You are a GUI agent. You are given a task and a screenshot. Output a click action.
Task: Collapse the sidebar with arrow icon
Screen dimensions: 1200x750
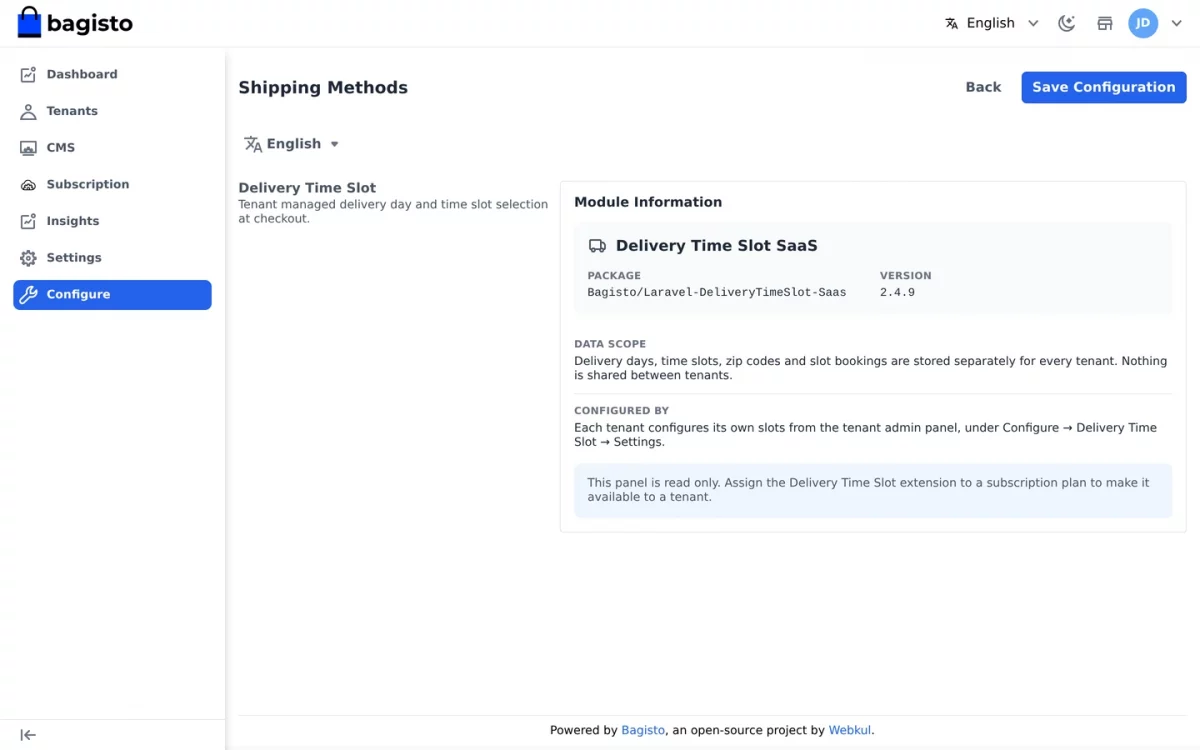click(x=28, y=735)
